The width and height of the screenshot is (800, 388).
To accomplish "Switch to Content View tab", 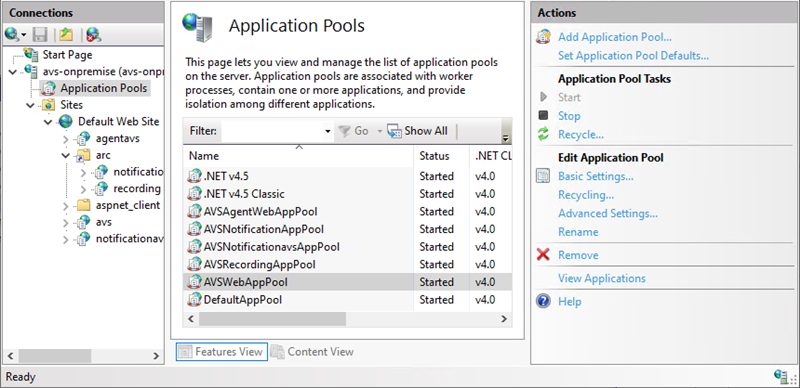I will [312, 351].
